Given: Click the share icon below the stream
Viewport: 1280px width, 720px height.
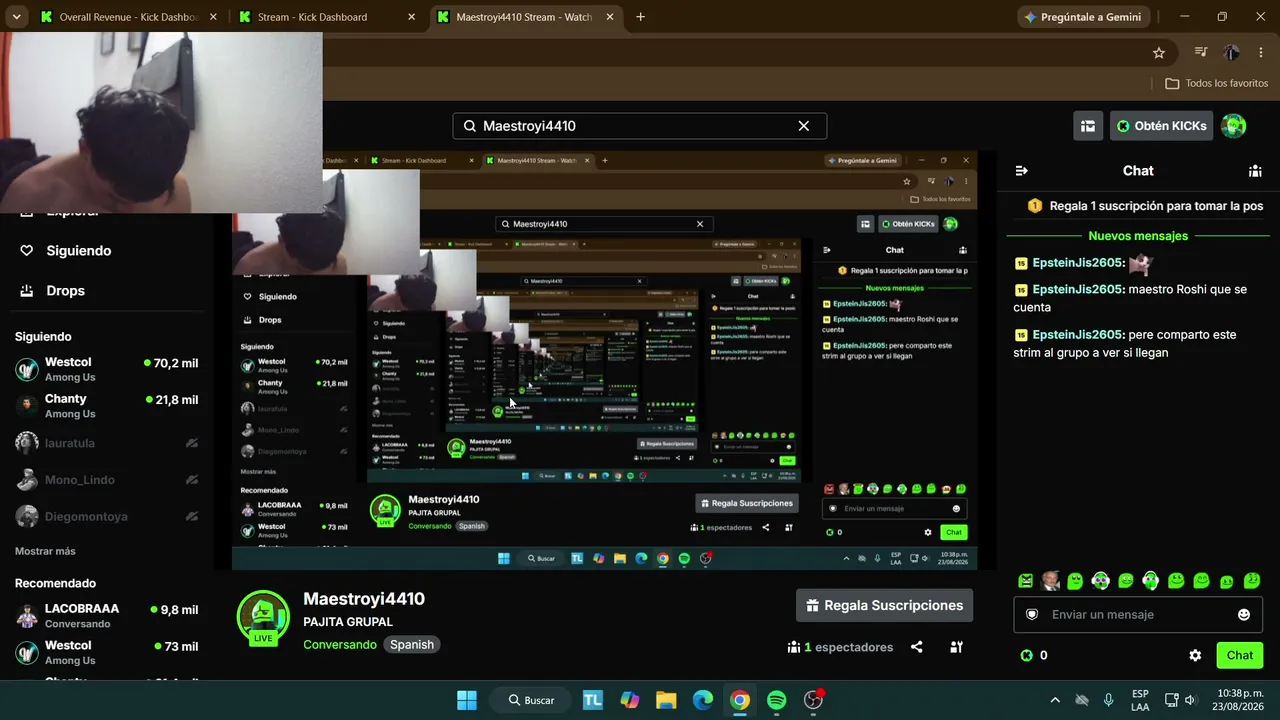Looking at the screenshot, I should coord(917,647).
